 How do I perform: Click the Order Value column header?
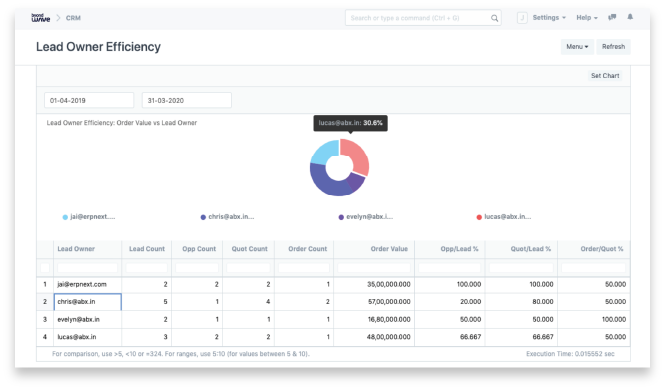(374, 249)
